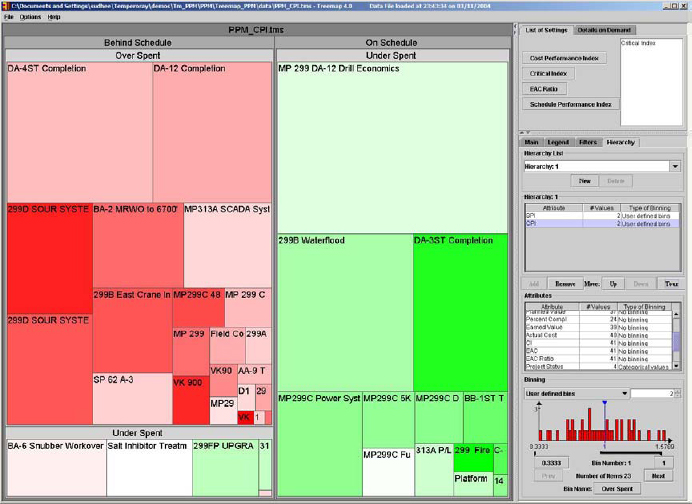Image resolution: width=692 pixels, height=504 pixels.
Task: Click the New hierarchy button
Action: click(x=585, y=181)
